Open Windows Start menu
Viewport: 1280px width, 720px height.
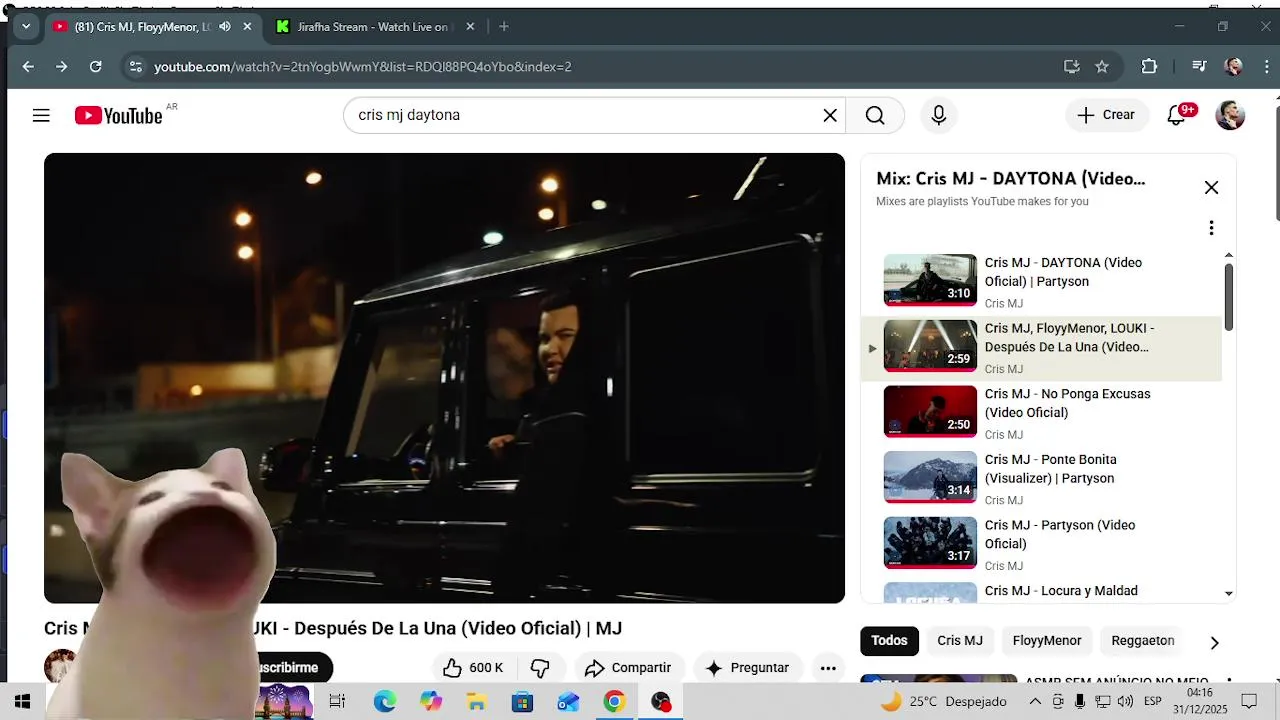22,702
